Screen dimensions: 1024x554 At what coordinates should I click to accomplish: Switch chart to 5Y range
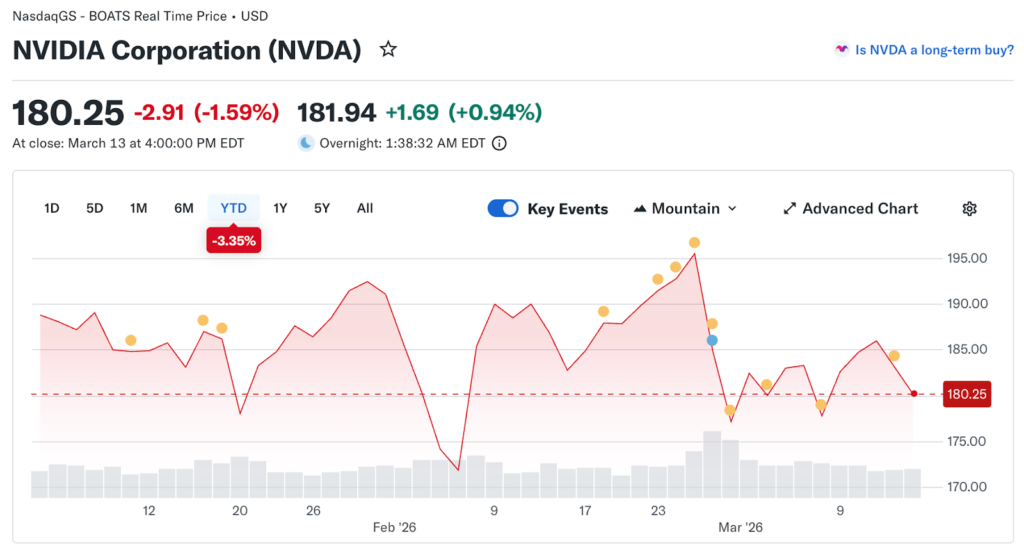click(322, 208)
